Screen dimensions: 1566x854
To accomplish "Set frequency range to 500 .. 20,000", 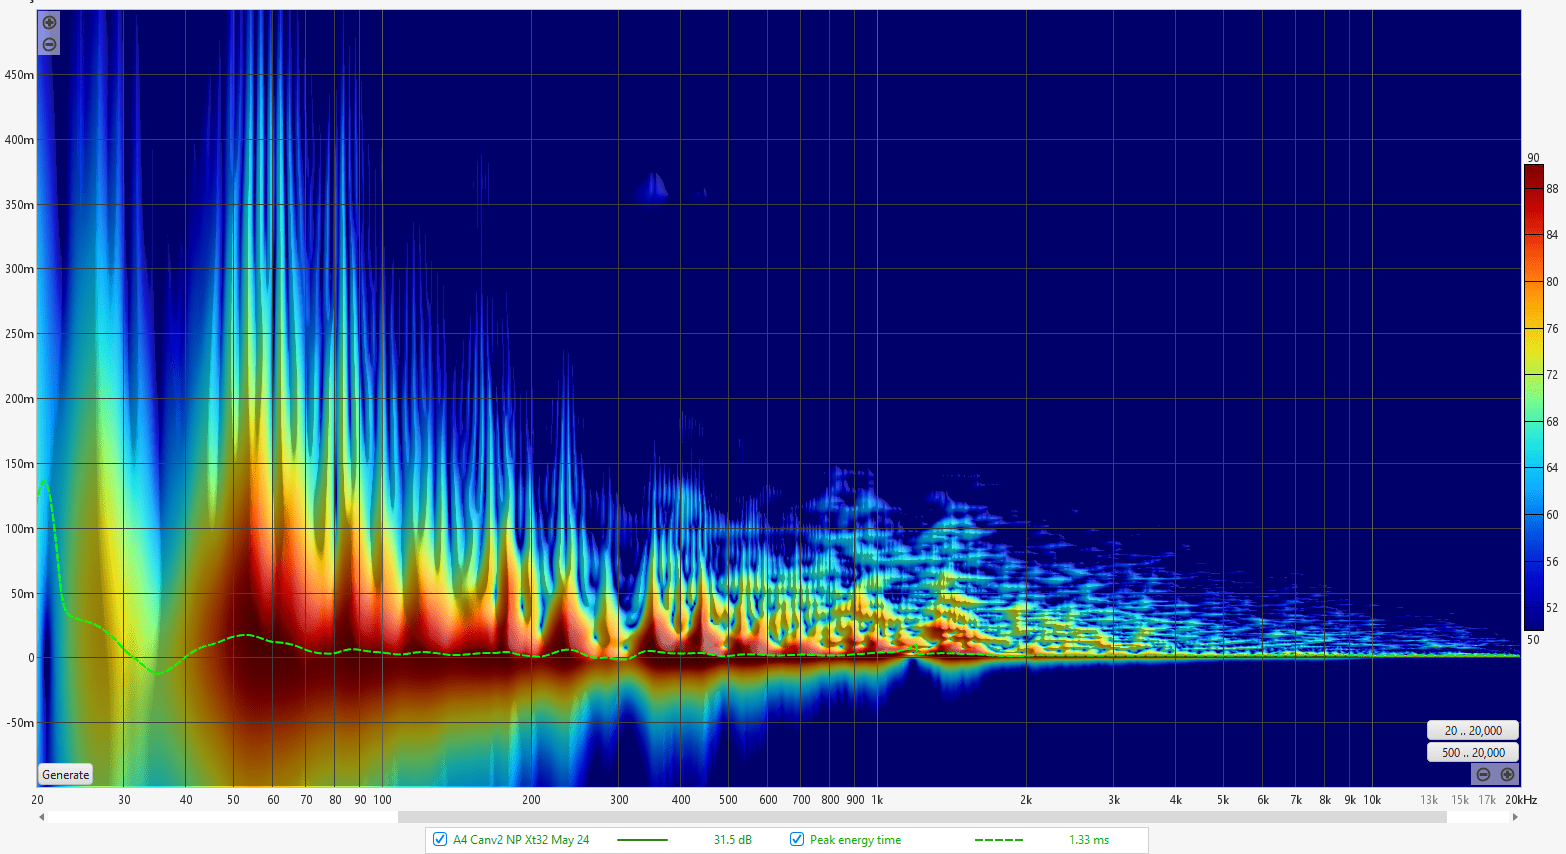I will 1473,753.
